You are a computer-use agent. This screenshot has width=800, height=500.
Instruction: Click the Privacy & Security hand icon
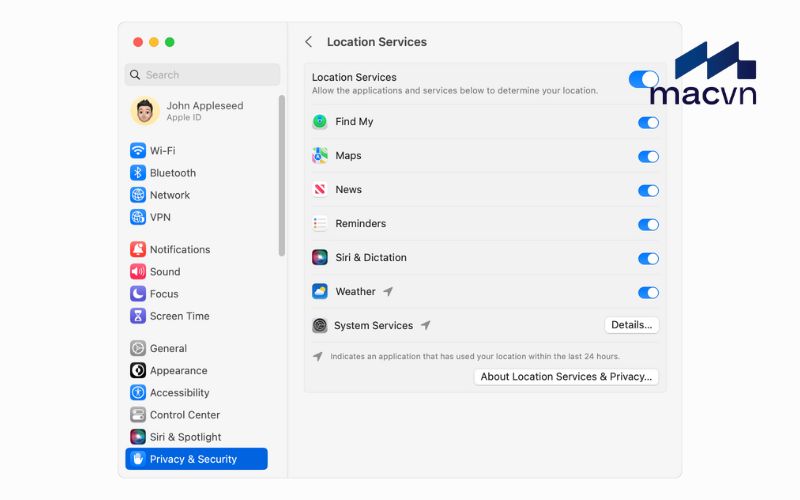(138, 459)
